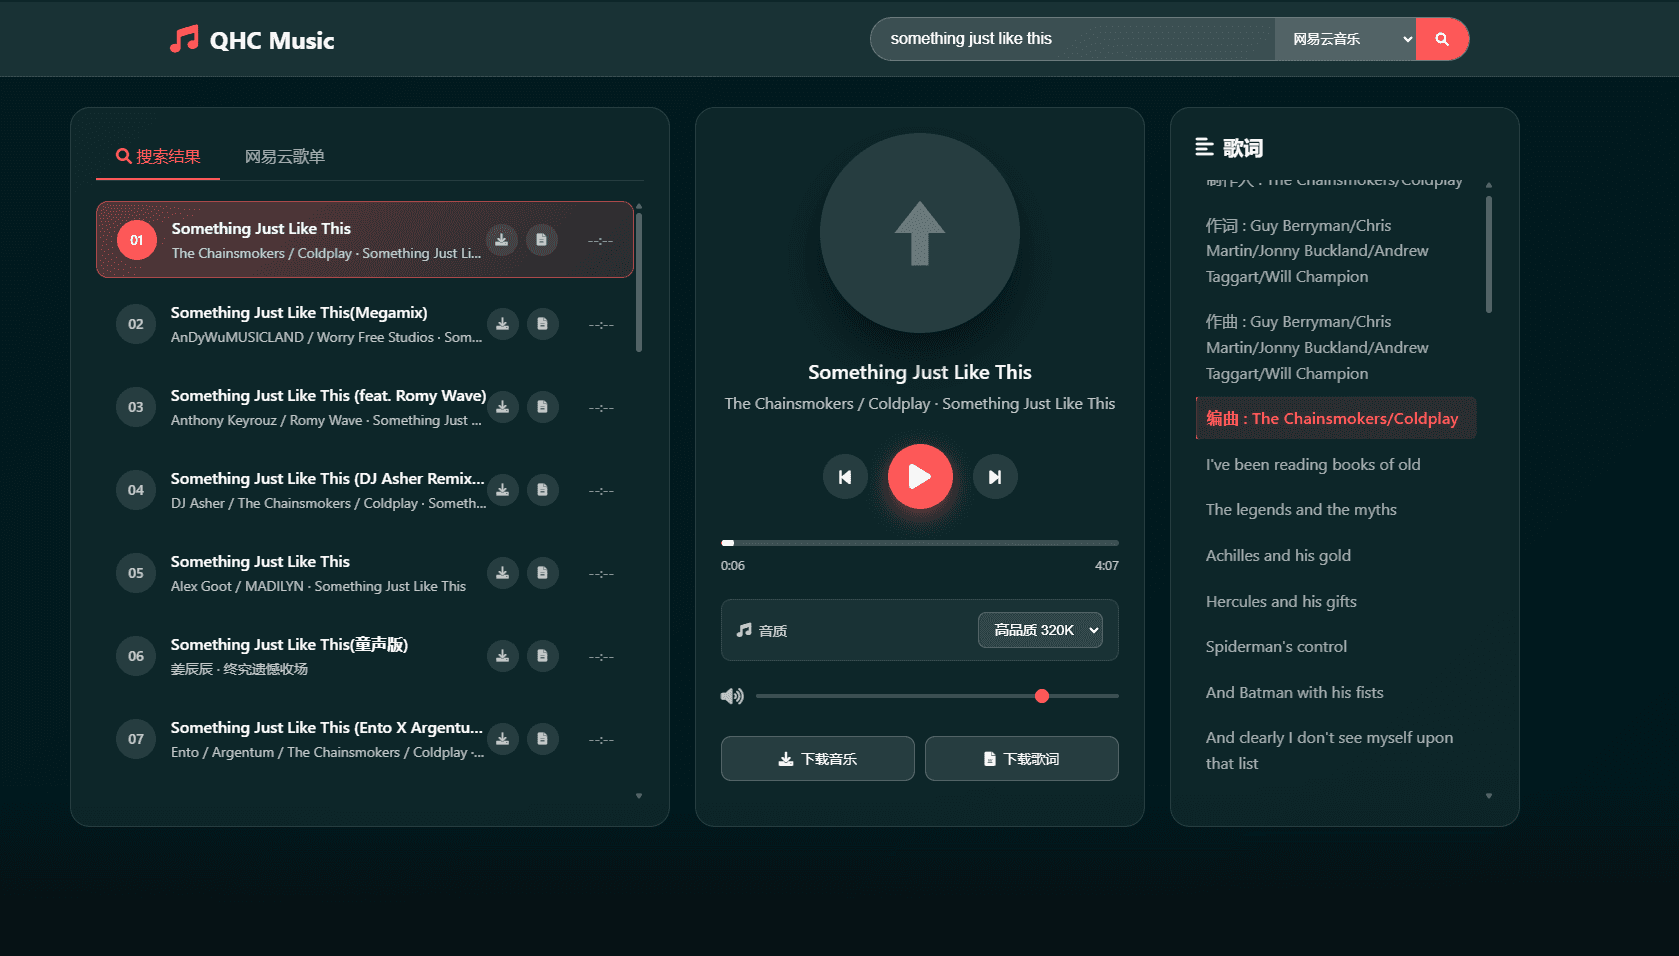Skip to the next track

point(995,477)
